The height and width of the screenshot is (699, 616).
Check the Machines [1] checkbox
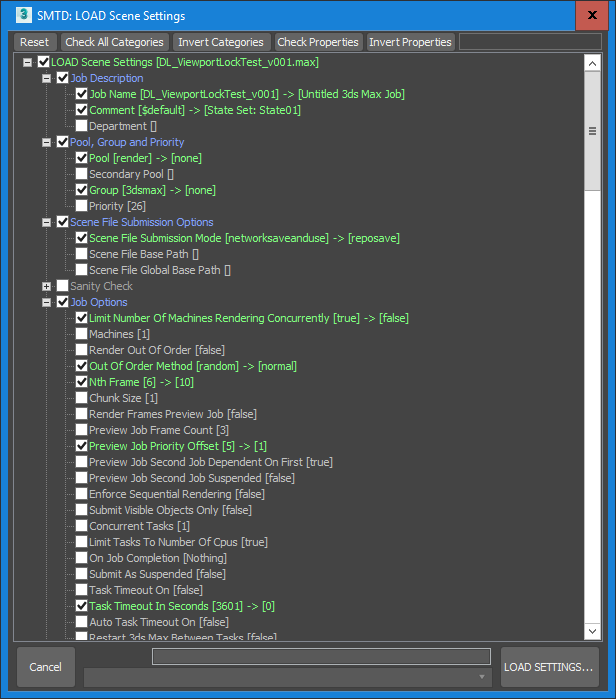(x=82, y=334)
